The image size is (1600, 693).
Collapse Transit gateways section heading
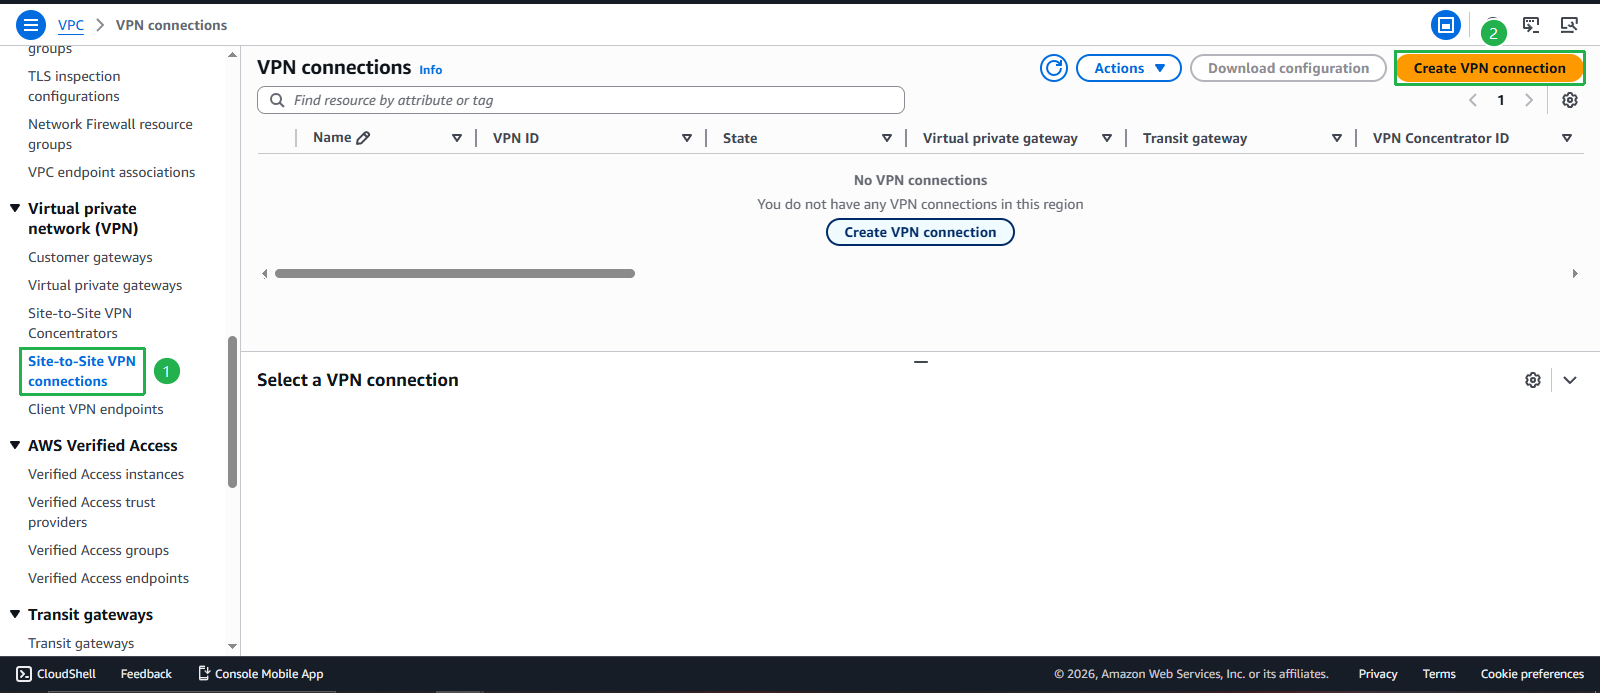(x=15, y=614)
